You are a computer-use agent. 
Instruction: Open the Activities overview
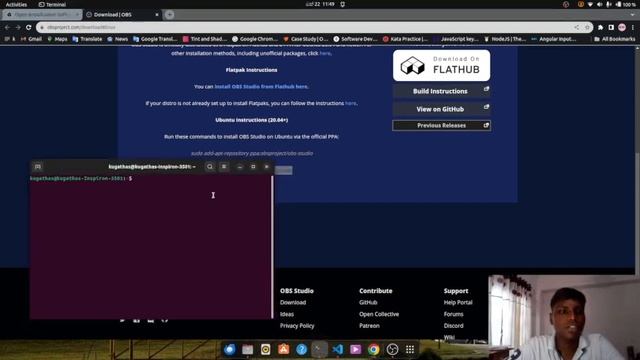click(16, 4)
